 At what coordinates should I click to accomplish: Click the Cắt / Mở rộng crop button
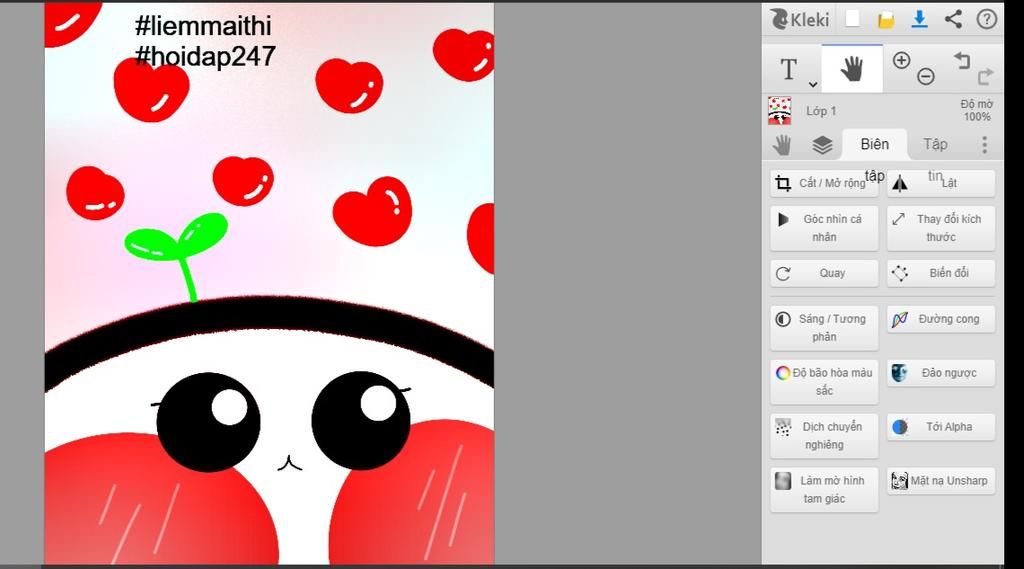pos(824,184)
